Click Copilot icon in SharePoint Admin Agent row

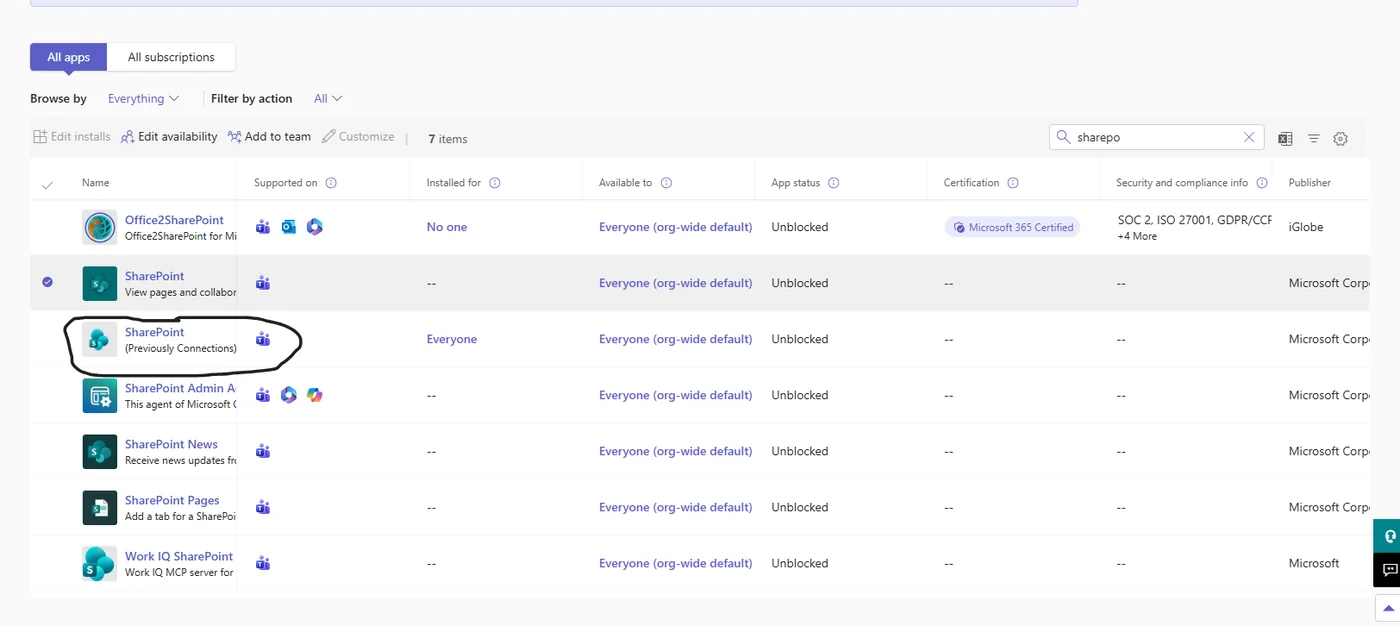[x=315, y=395]
